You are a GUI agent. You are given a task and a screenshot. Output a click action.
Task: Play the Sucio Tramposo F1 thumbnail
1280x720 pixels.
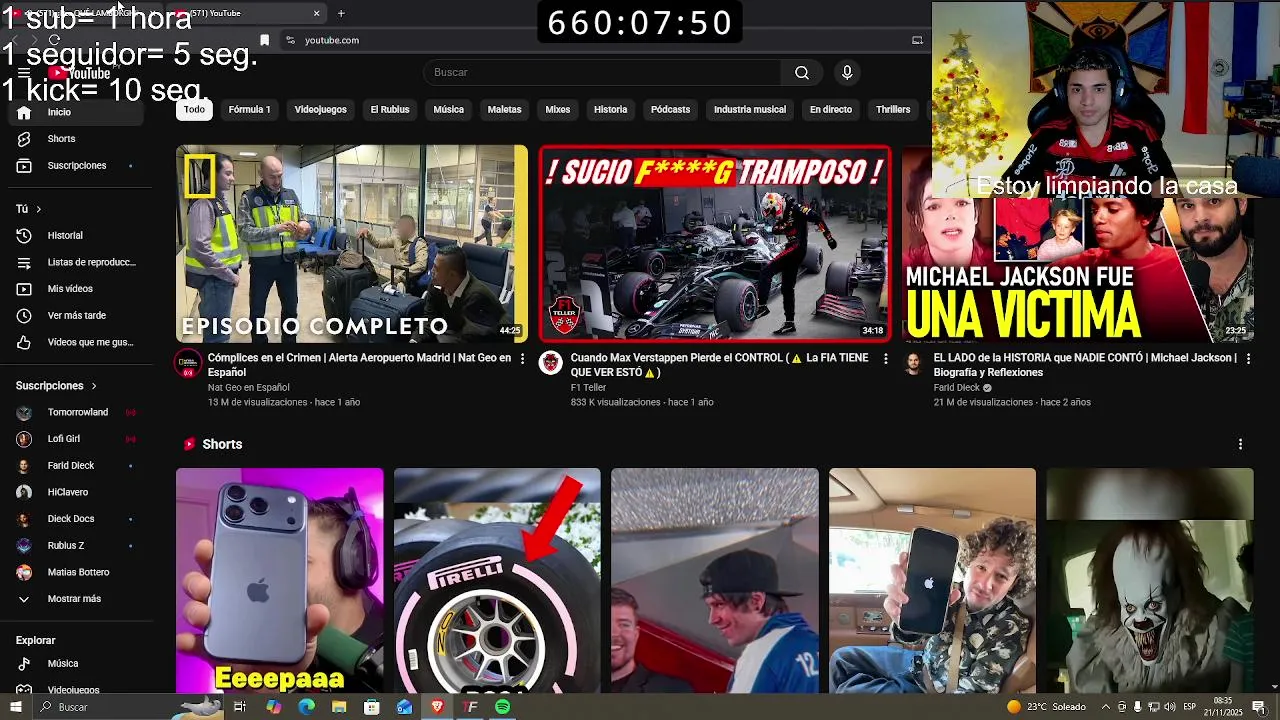point(715,244)
